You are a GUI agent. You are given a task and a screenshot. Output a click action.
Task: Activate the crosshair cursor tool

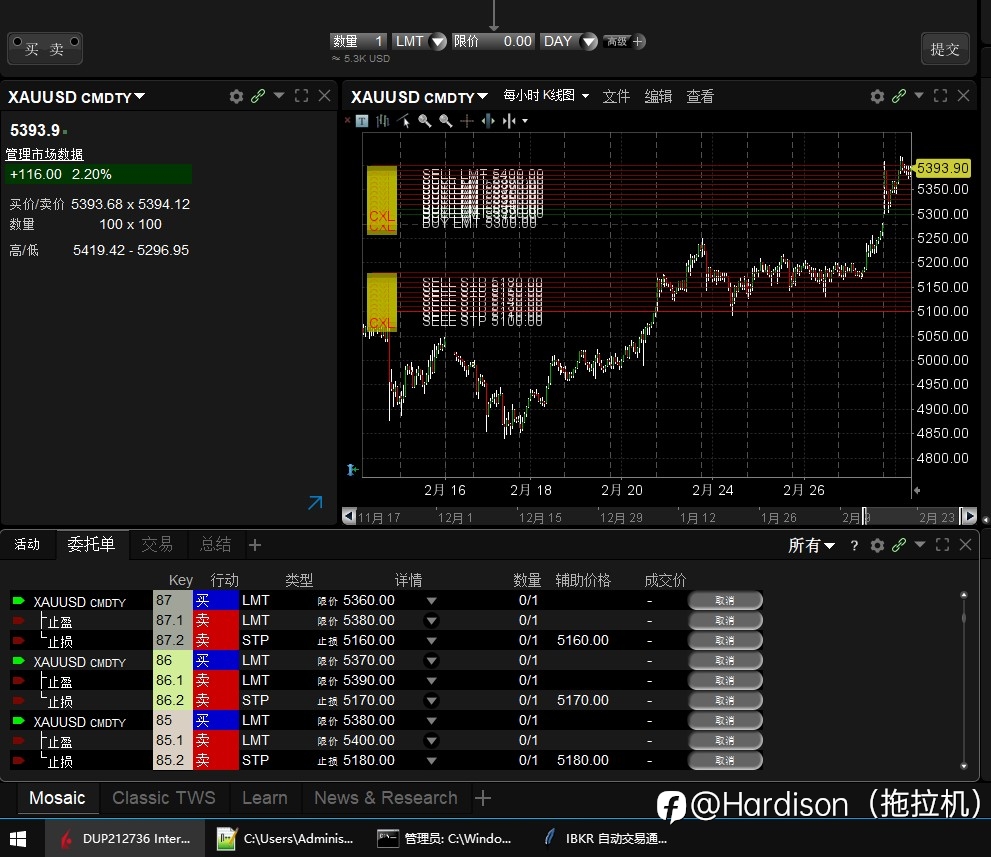pyautogui.click(x=466, y=121)
